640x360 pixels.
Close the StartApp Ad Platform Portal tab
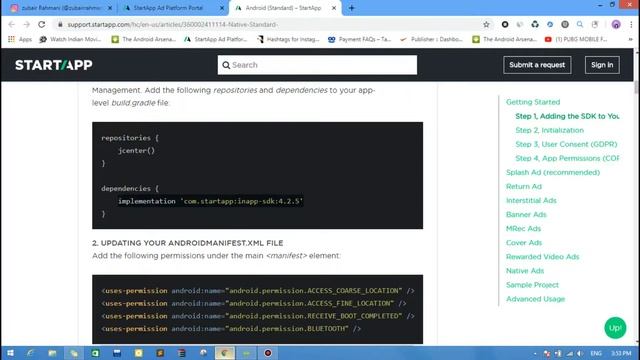(222, 8)
